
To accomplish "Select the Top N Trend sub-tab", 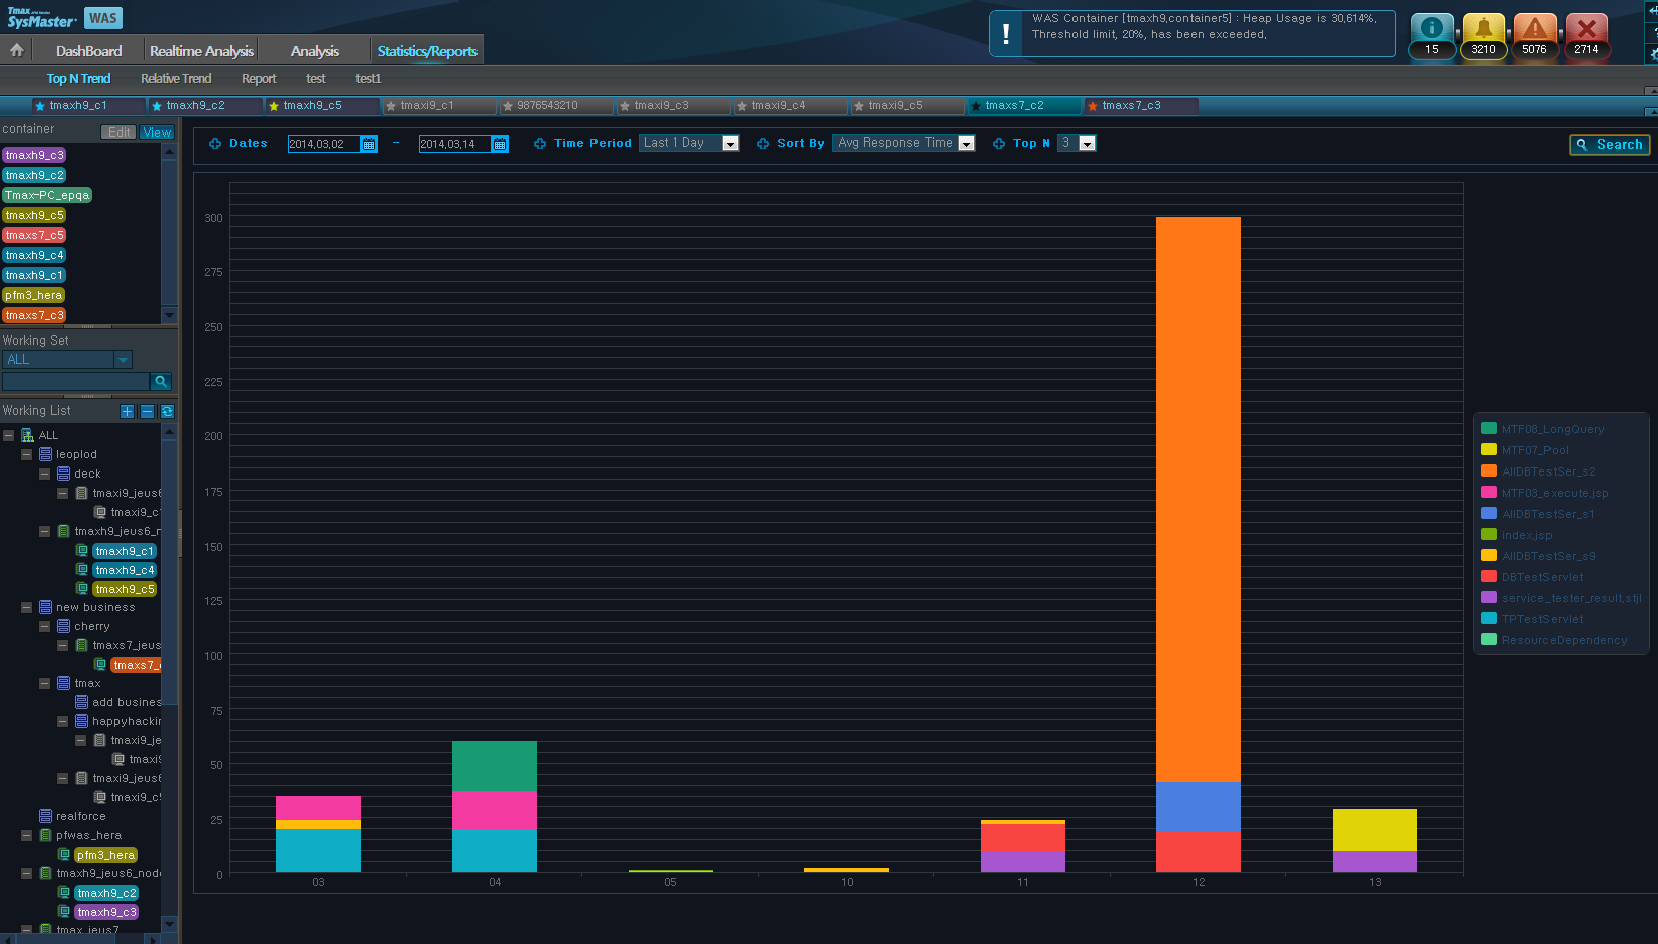I will click(78, 78).
